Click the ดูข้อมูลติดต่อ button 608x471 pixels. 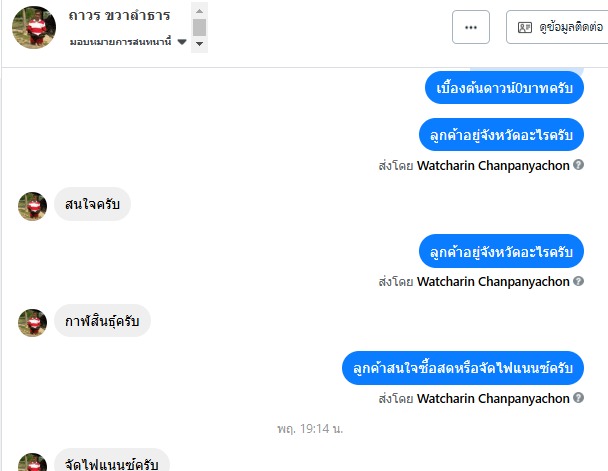[x=557, y=27]
